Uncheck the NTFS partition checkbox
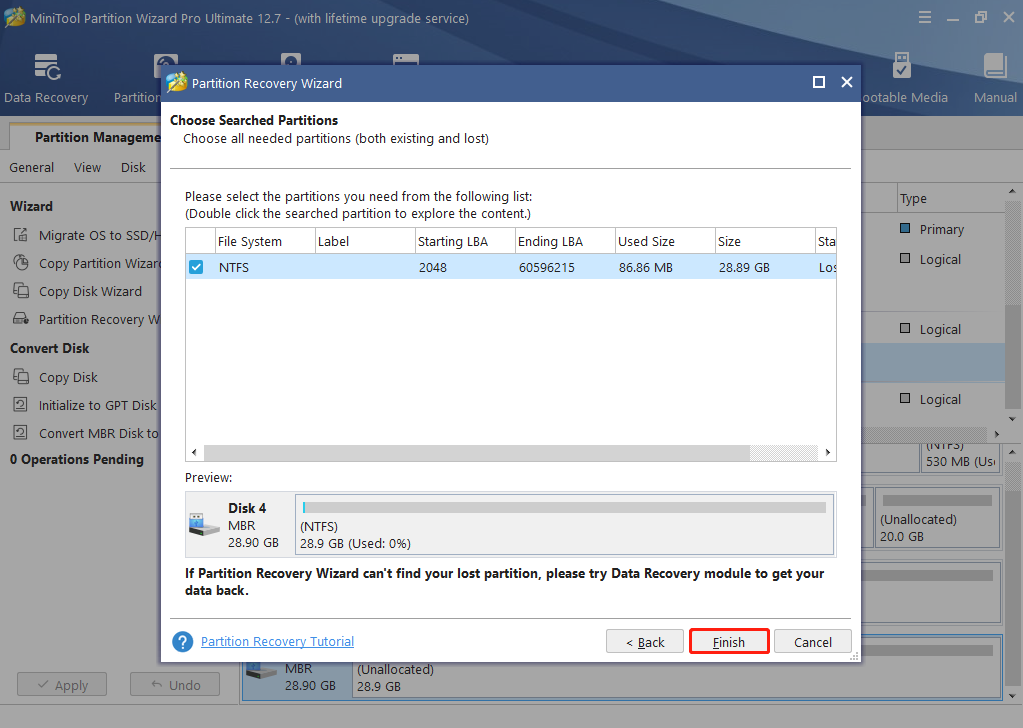This screenshot has width=1023, height=728. pos(196,267)
